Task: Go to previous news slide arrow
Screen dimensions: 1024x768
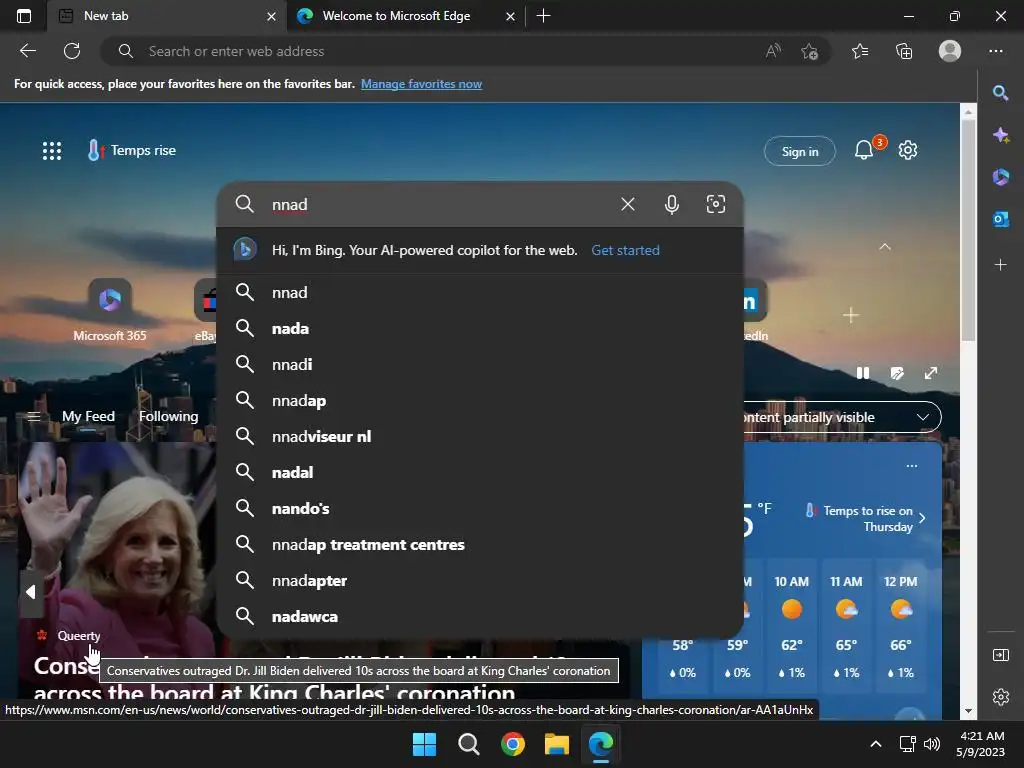Action: coord(31,592)
